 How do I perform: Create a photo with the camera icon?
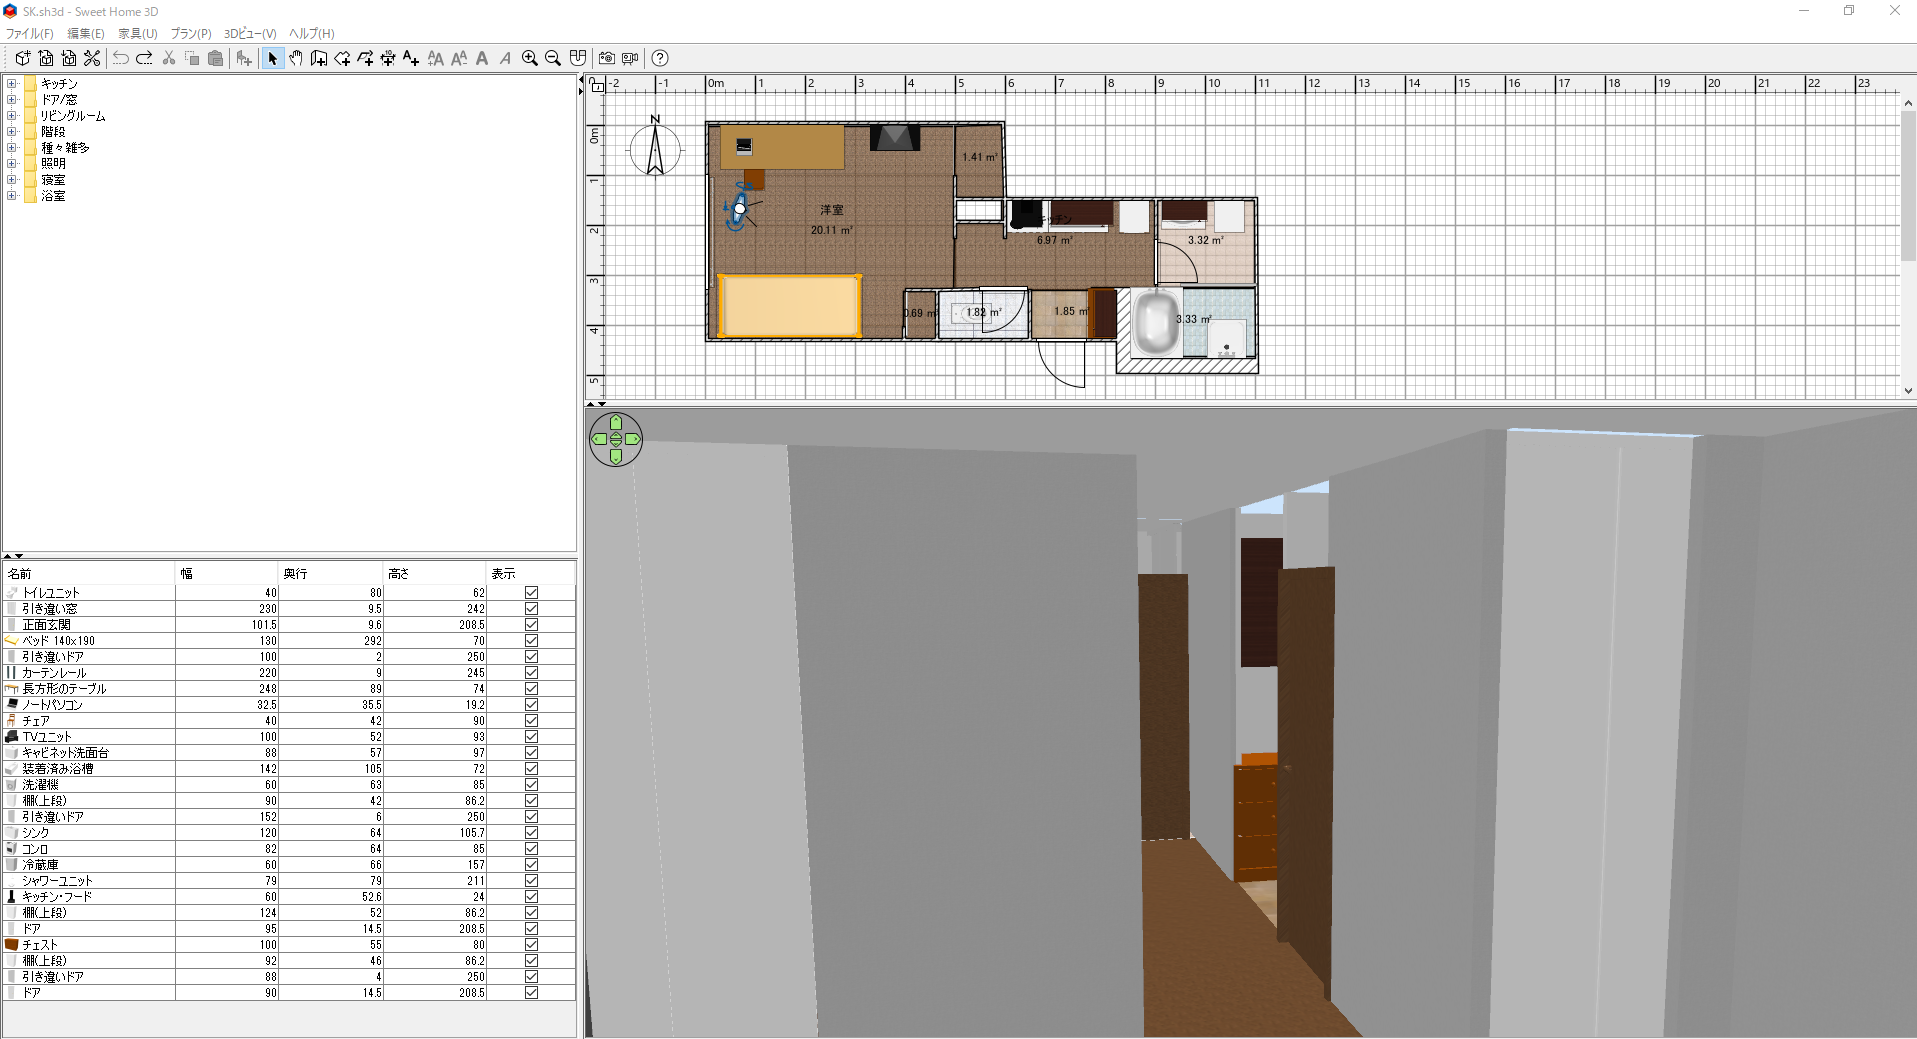click(x=606, y=58)
